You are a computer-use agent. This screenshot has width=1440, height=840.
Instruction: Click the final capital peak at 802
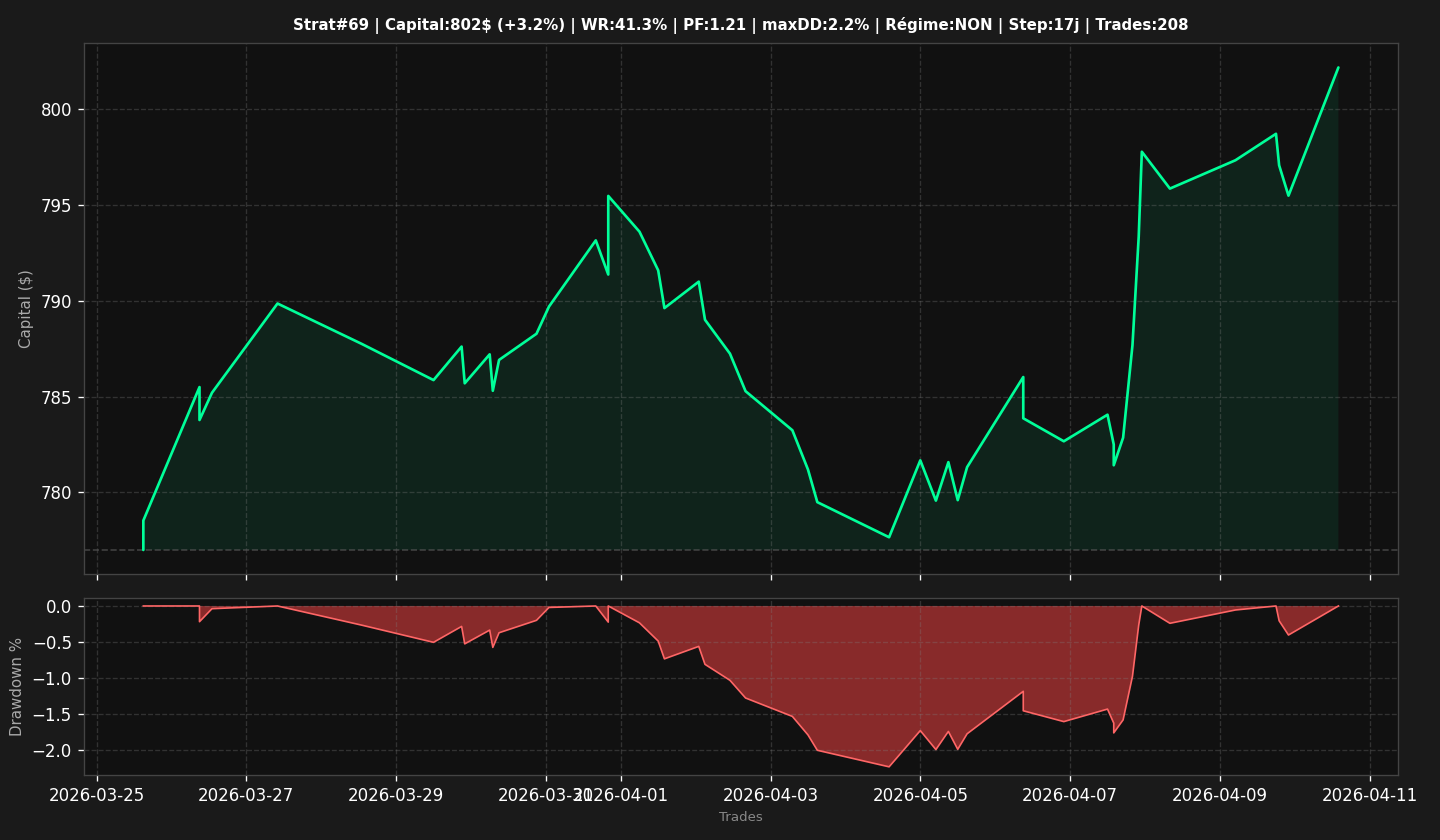point(1338,68)
